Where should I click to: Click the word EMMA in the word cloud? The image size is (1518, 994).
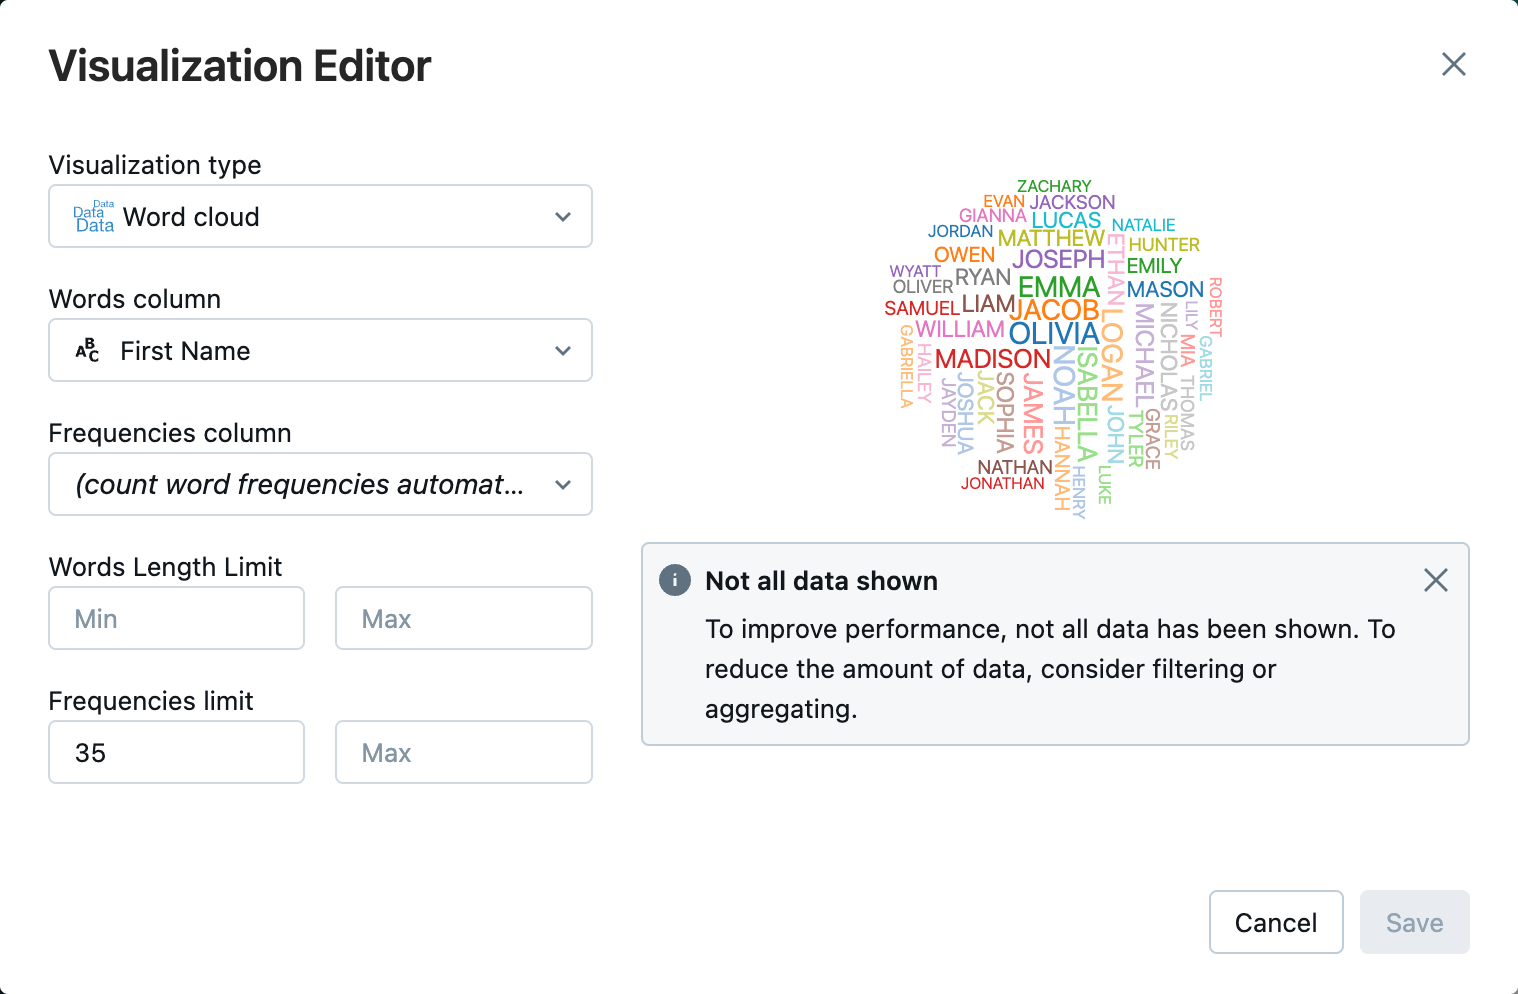(x=1058, y=288)
